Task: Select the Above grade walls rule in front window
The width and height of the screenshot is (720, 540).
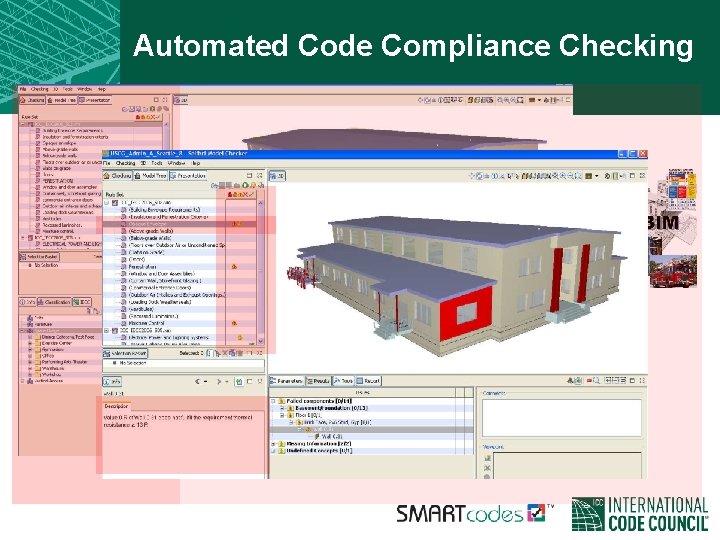Action: (151, 231)
